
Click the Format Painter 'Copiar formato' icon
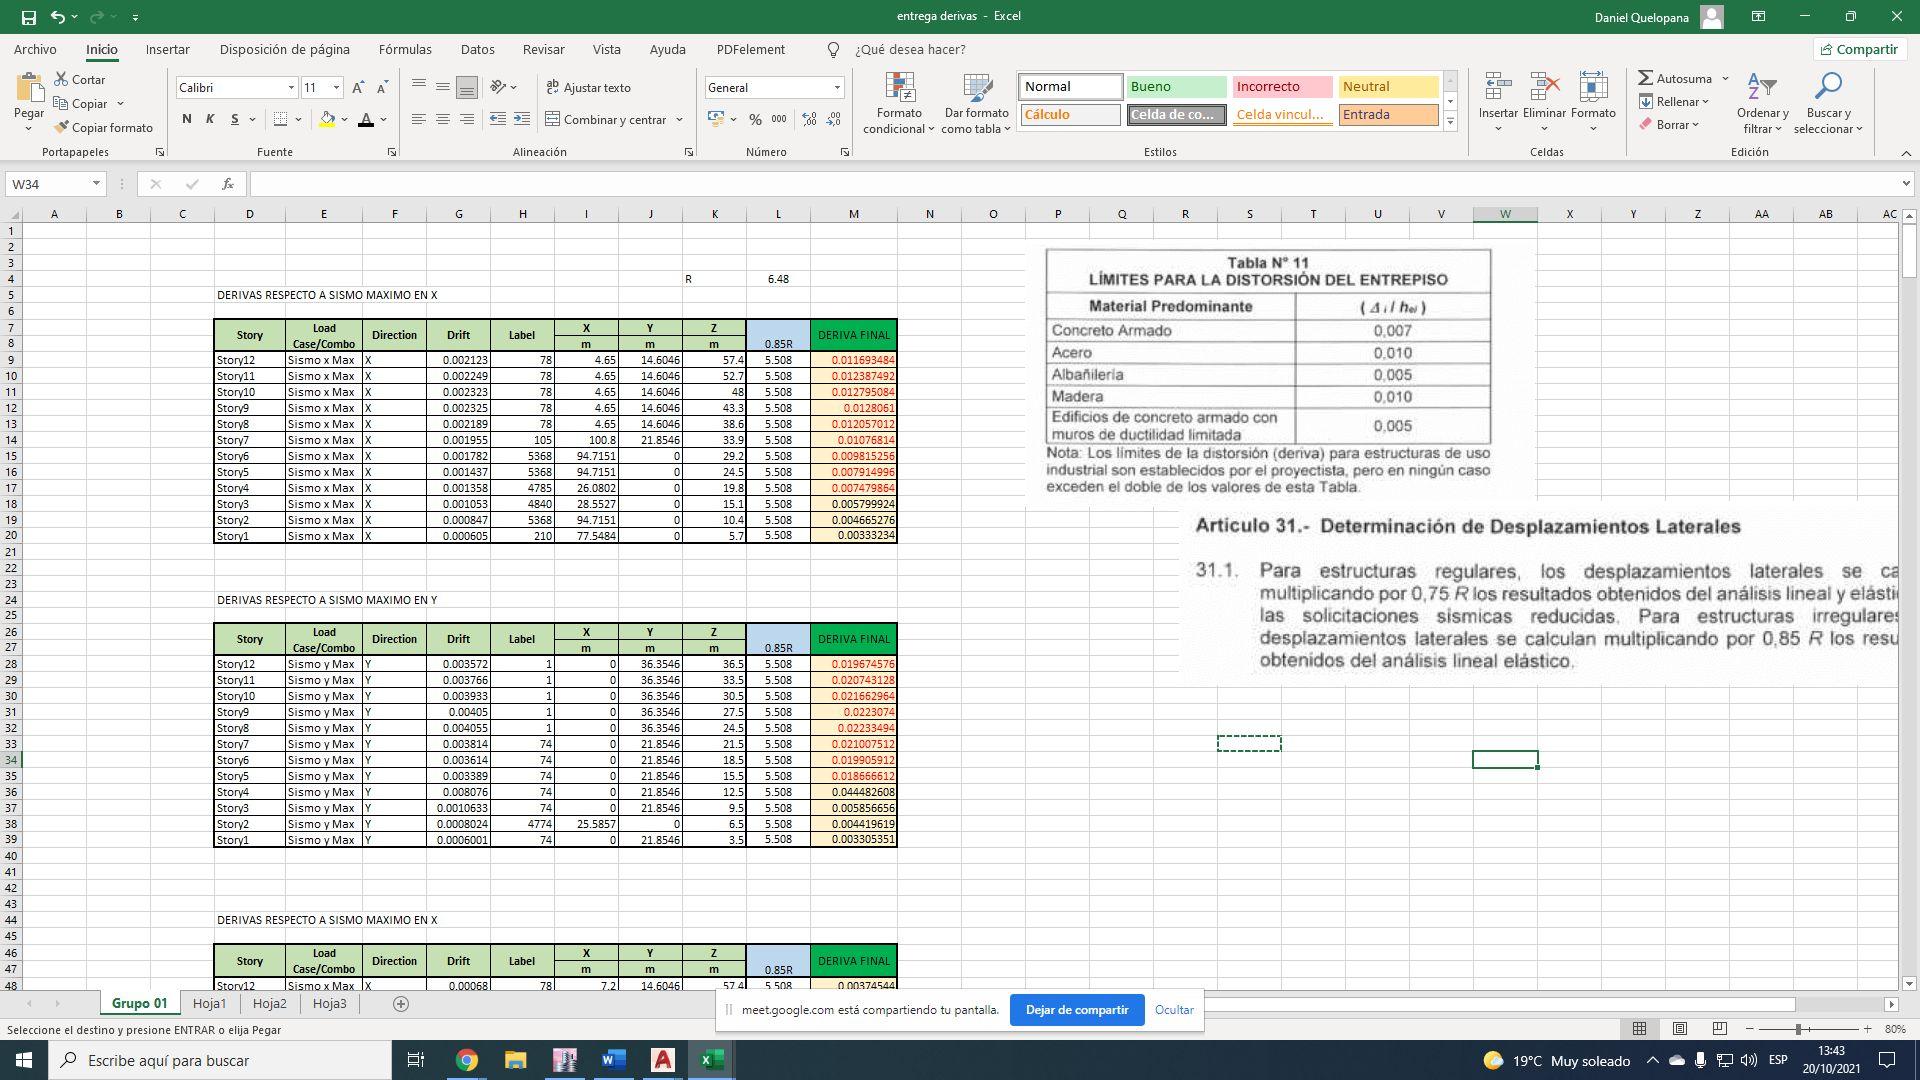[x=62, y=127]
